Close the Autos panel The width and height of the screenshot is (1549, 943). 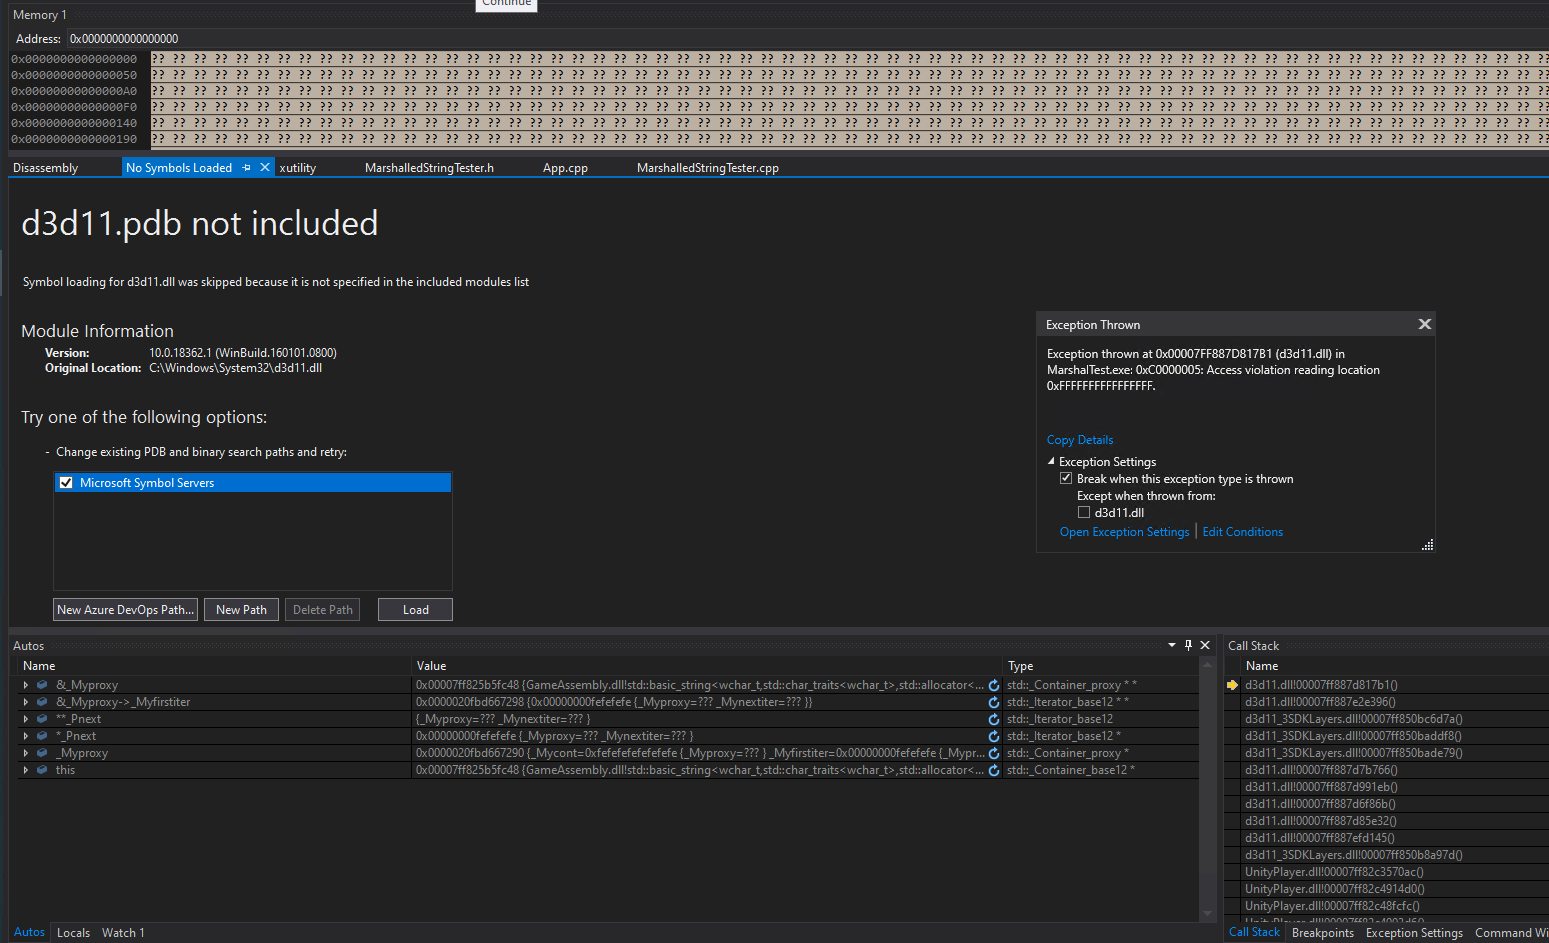tap(1205, 645)
